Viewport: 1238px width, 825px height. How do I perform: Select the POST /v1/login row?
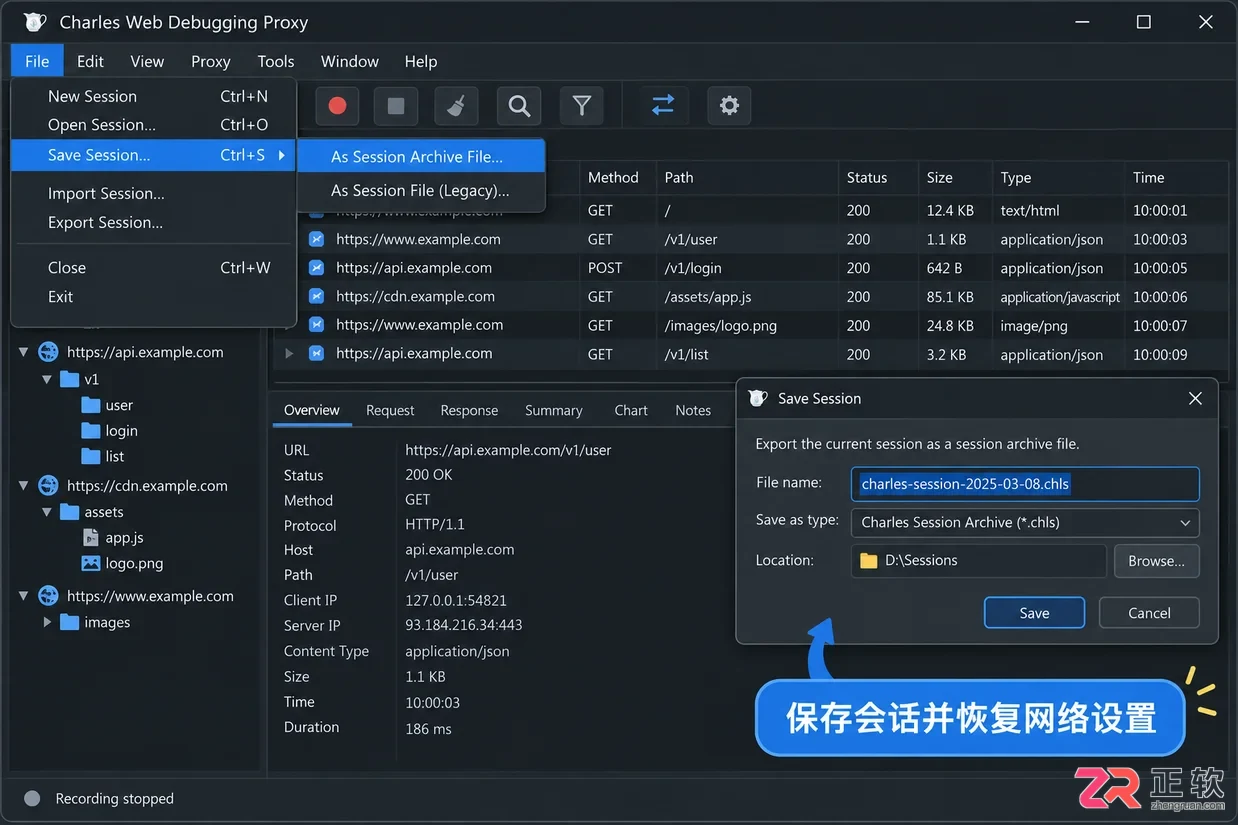[751, 268]
